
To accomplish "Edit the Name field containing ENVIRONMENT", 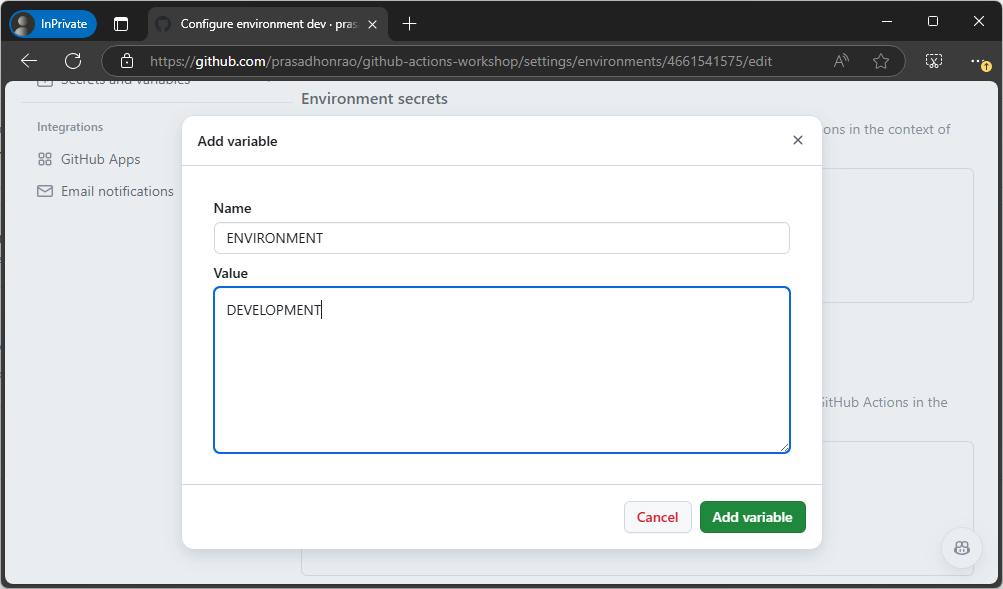I will pyautogui.click(x=501, y=238).
